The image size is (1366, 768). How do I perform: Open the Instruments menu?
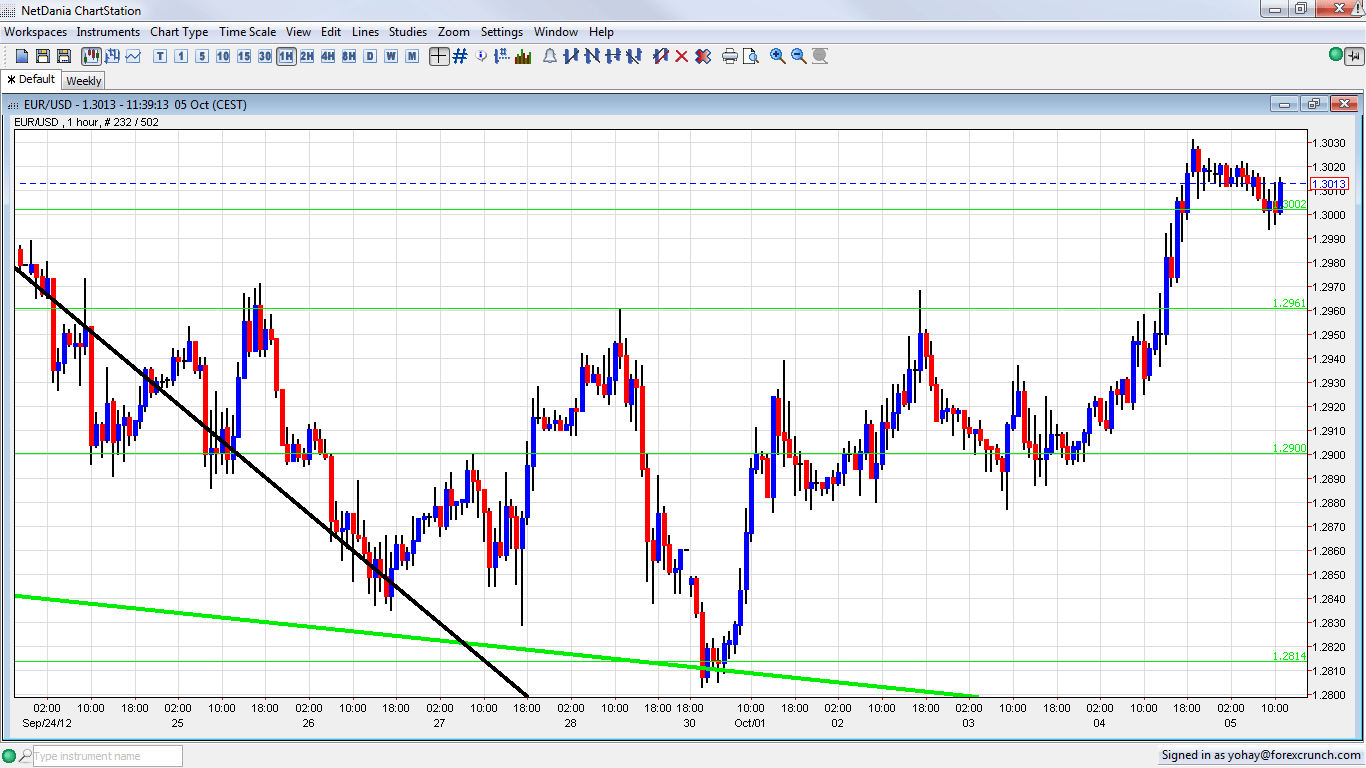109,32
